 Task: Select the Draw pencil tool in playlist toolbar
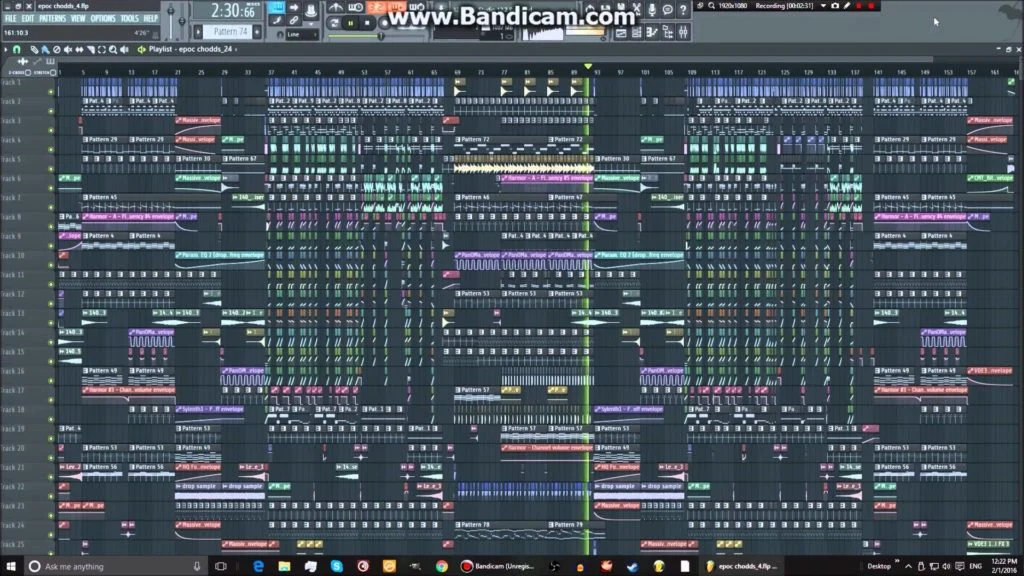coord(34,50)
